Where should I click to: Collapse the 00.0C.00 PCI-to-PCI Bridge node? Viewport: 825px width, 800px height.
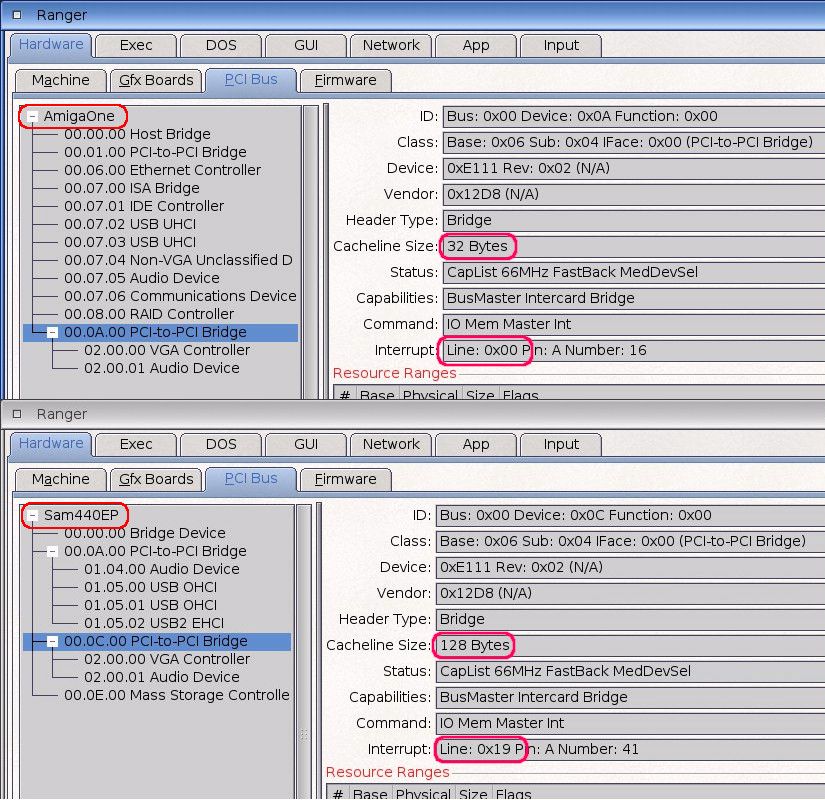point(52,642)
